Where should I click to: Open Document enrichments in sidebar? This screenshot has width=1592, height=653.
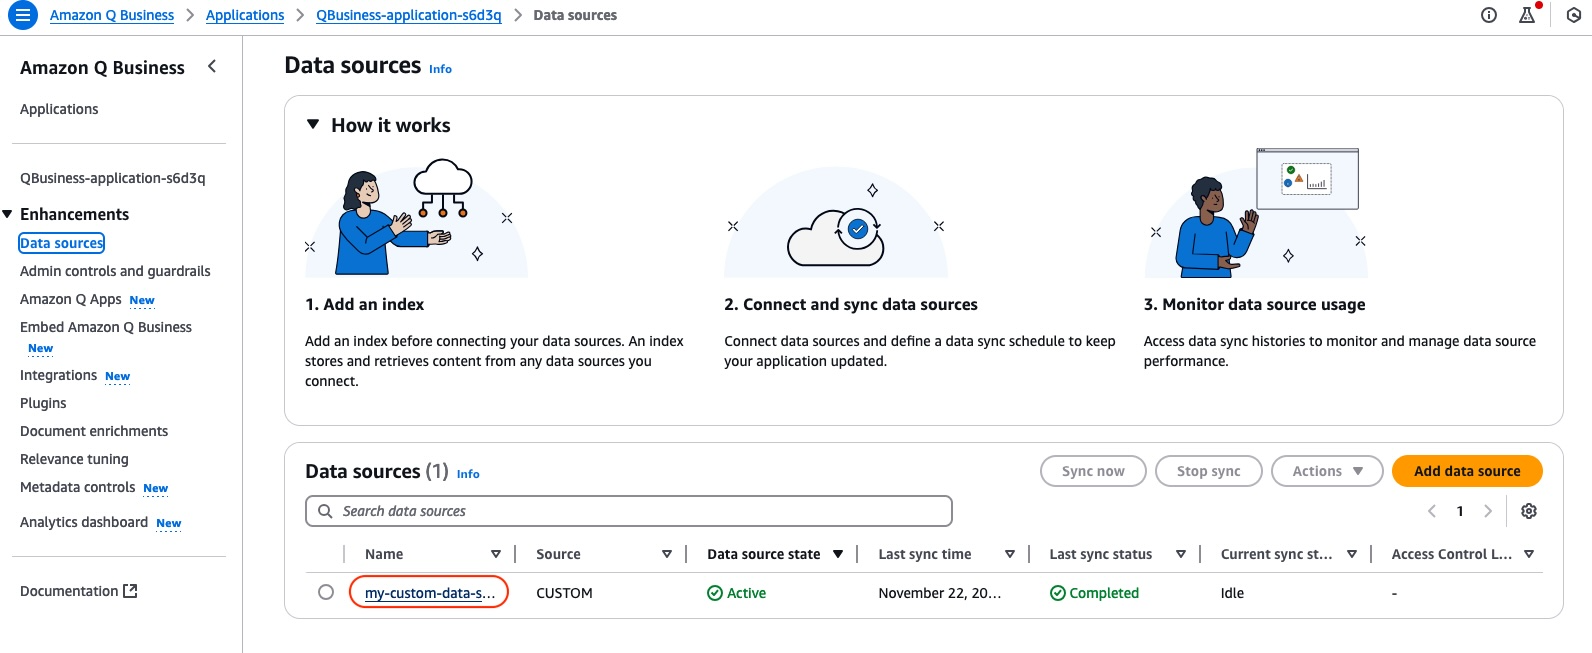[94, 431]
